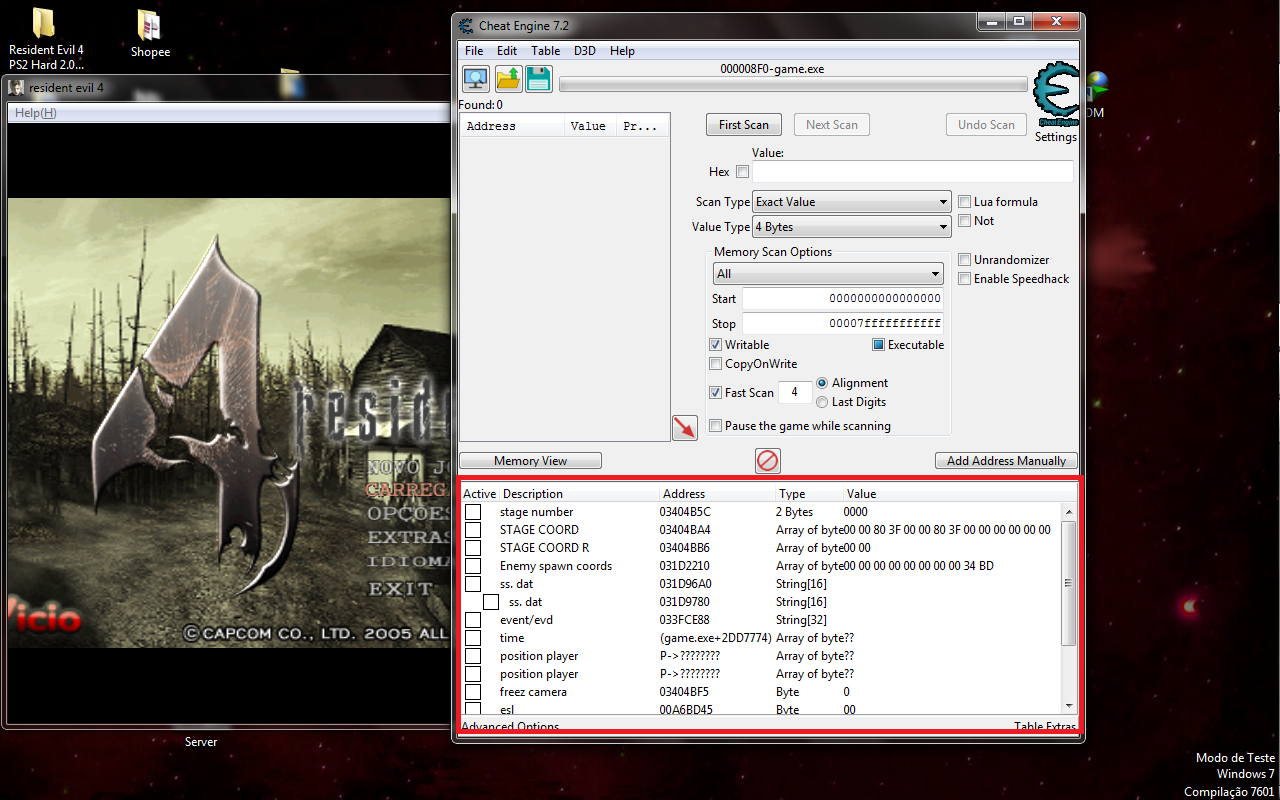Click into the scan Value input field

click(912, 172)
